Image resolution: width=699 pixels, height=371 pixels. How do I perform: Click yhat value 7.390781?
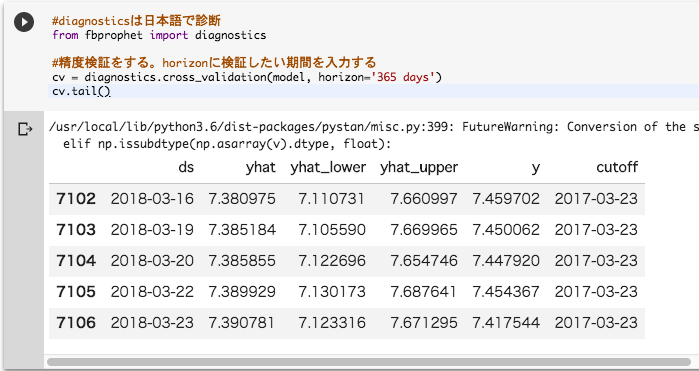tap(242, 322)
